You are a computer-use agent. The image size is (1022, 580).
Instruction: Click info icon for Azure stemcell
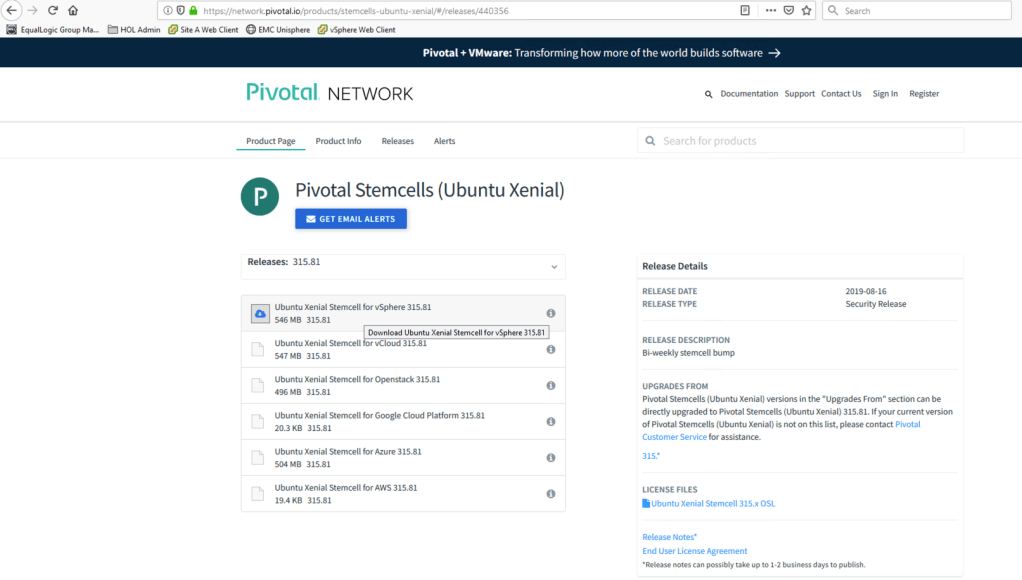pos(551,458)
